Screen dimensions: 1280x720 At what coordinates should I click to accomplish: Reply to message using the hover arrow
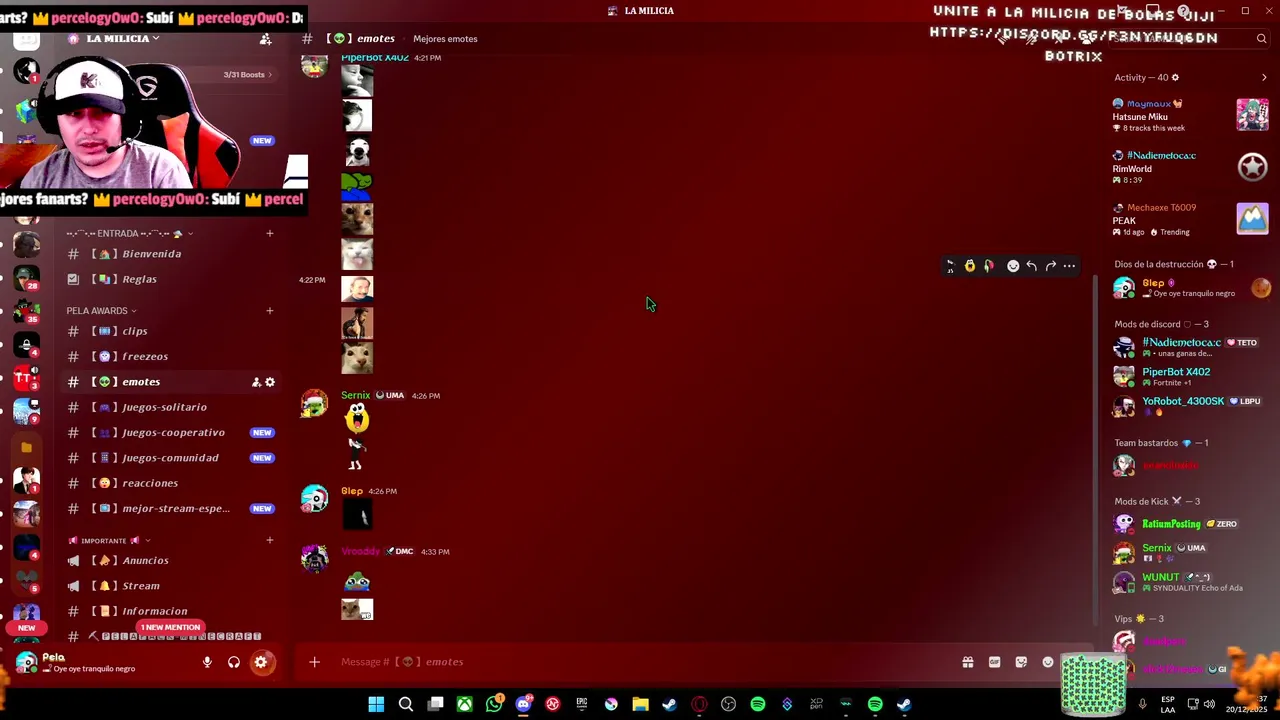coord(1032,266)
